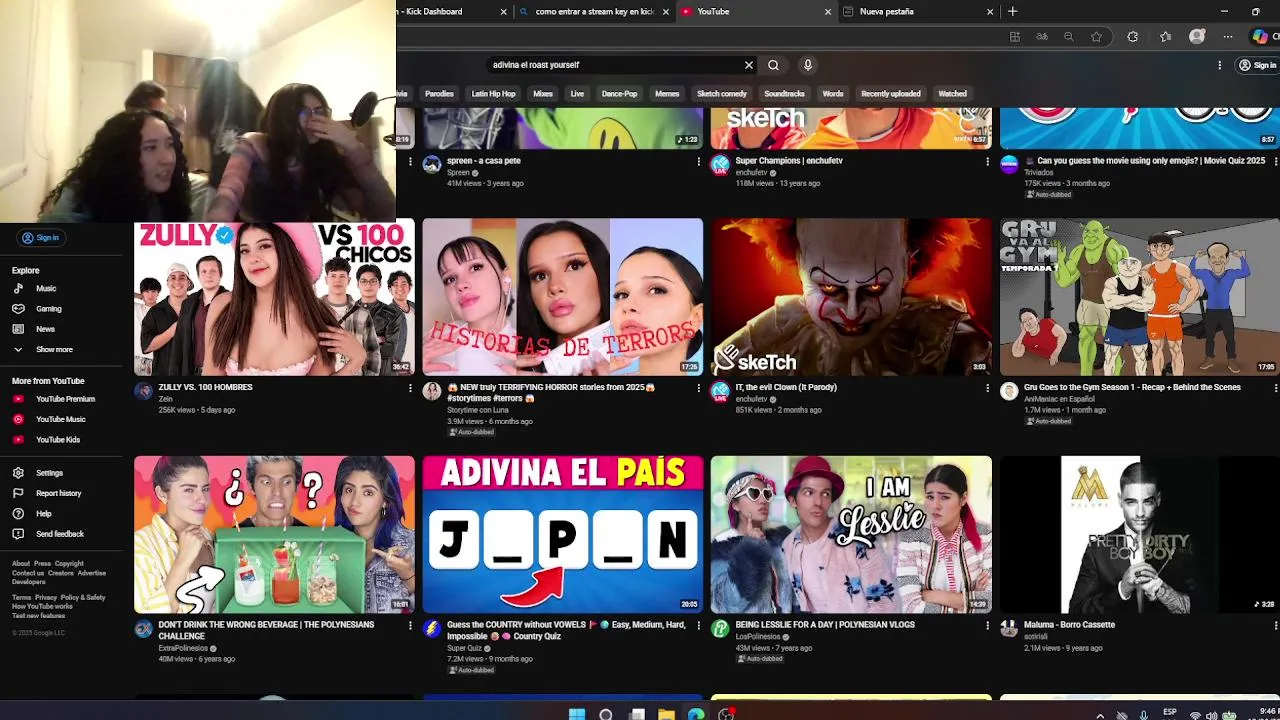This screenshot has height=720, width=1280.
Task: Play ZULLY VS 100 CHICOS thumbnail
Action: [x=274, y=297]
